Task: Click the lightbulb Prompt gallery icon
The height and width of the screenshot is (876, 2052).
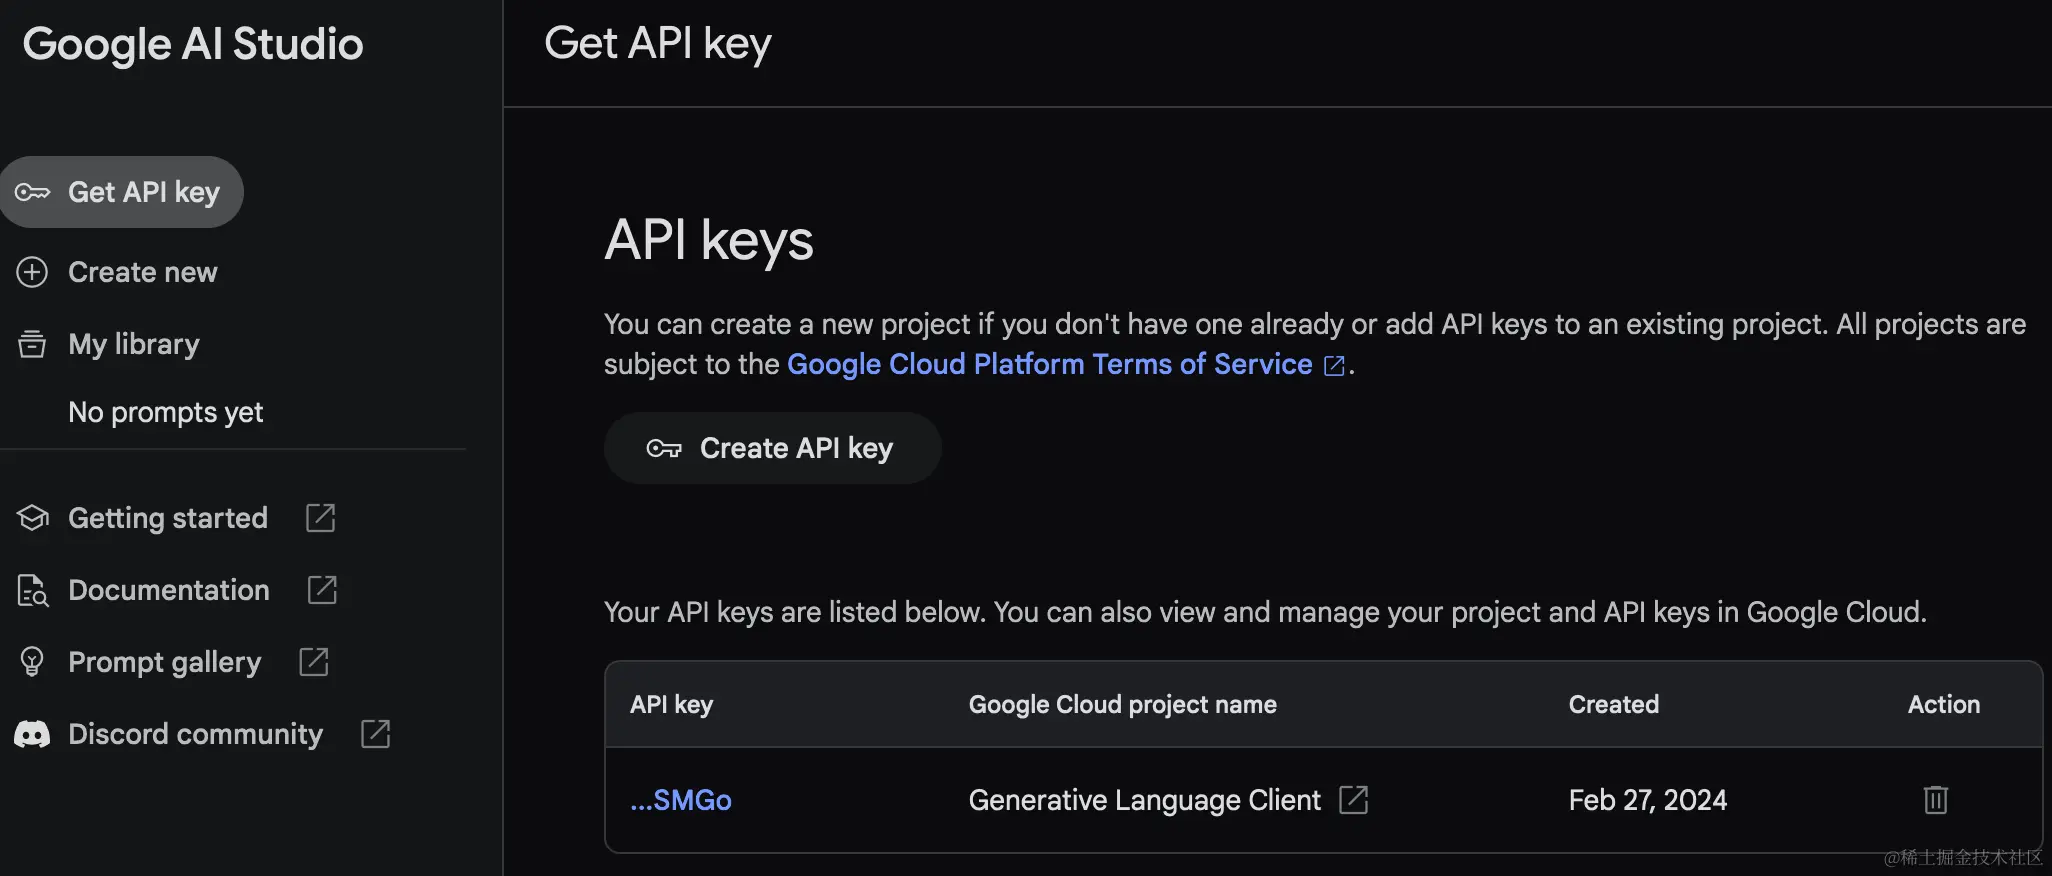Action: click(32, 662)
